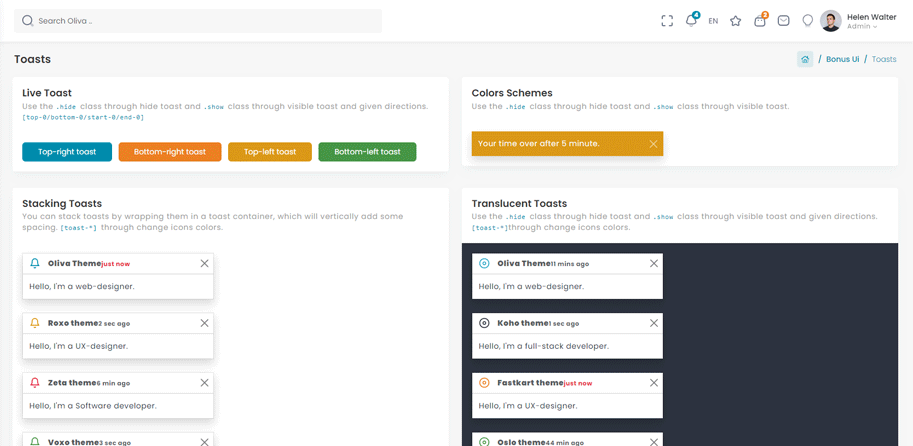Trigger the Top-left toast button
The image size is (913, 446).
(x=270, y=152)
